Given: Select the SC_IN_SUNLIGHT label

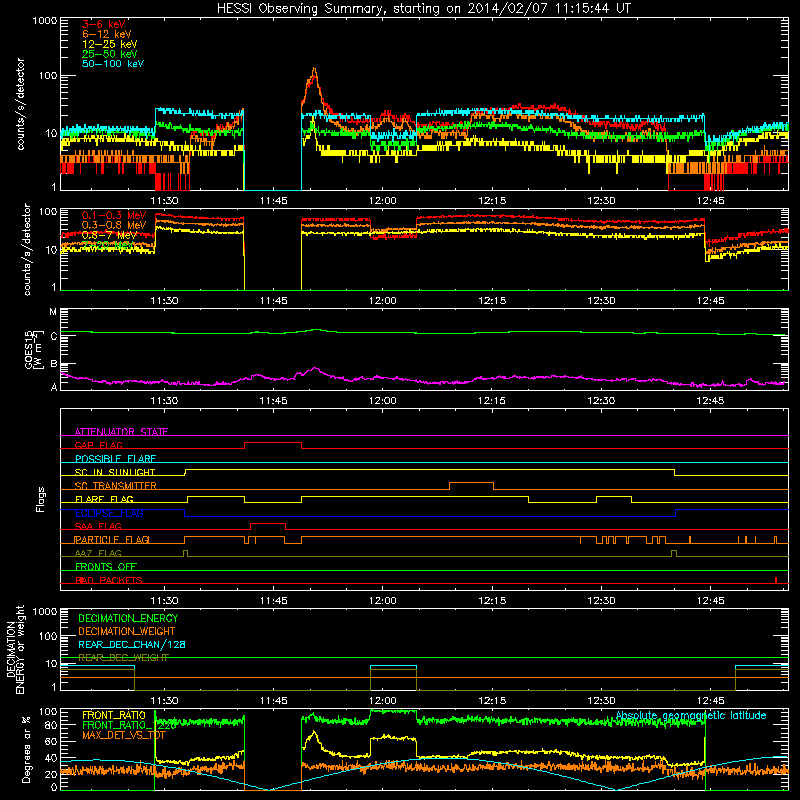Looking at the screenshot, I should 115,472.
